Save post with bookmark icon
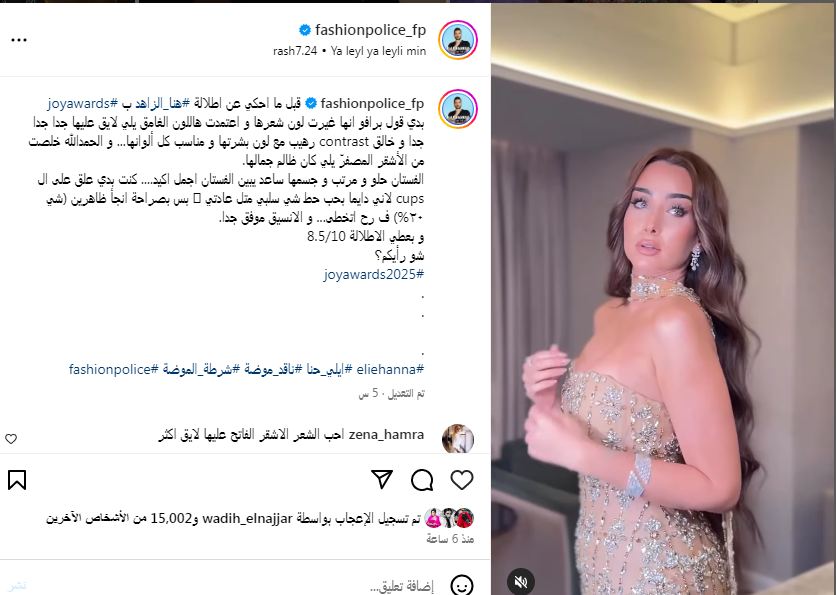836x595 pixels. click(x=17, y=480)
